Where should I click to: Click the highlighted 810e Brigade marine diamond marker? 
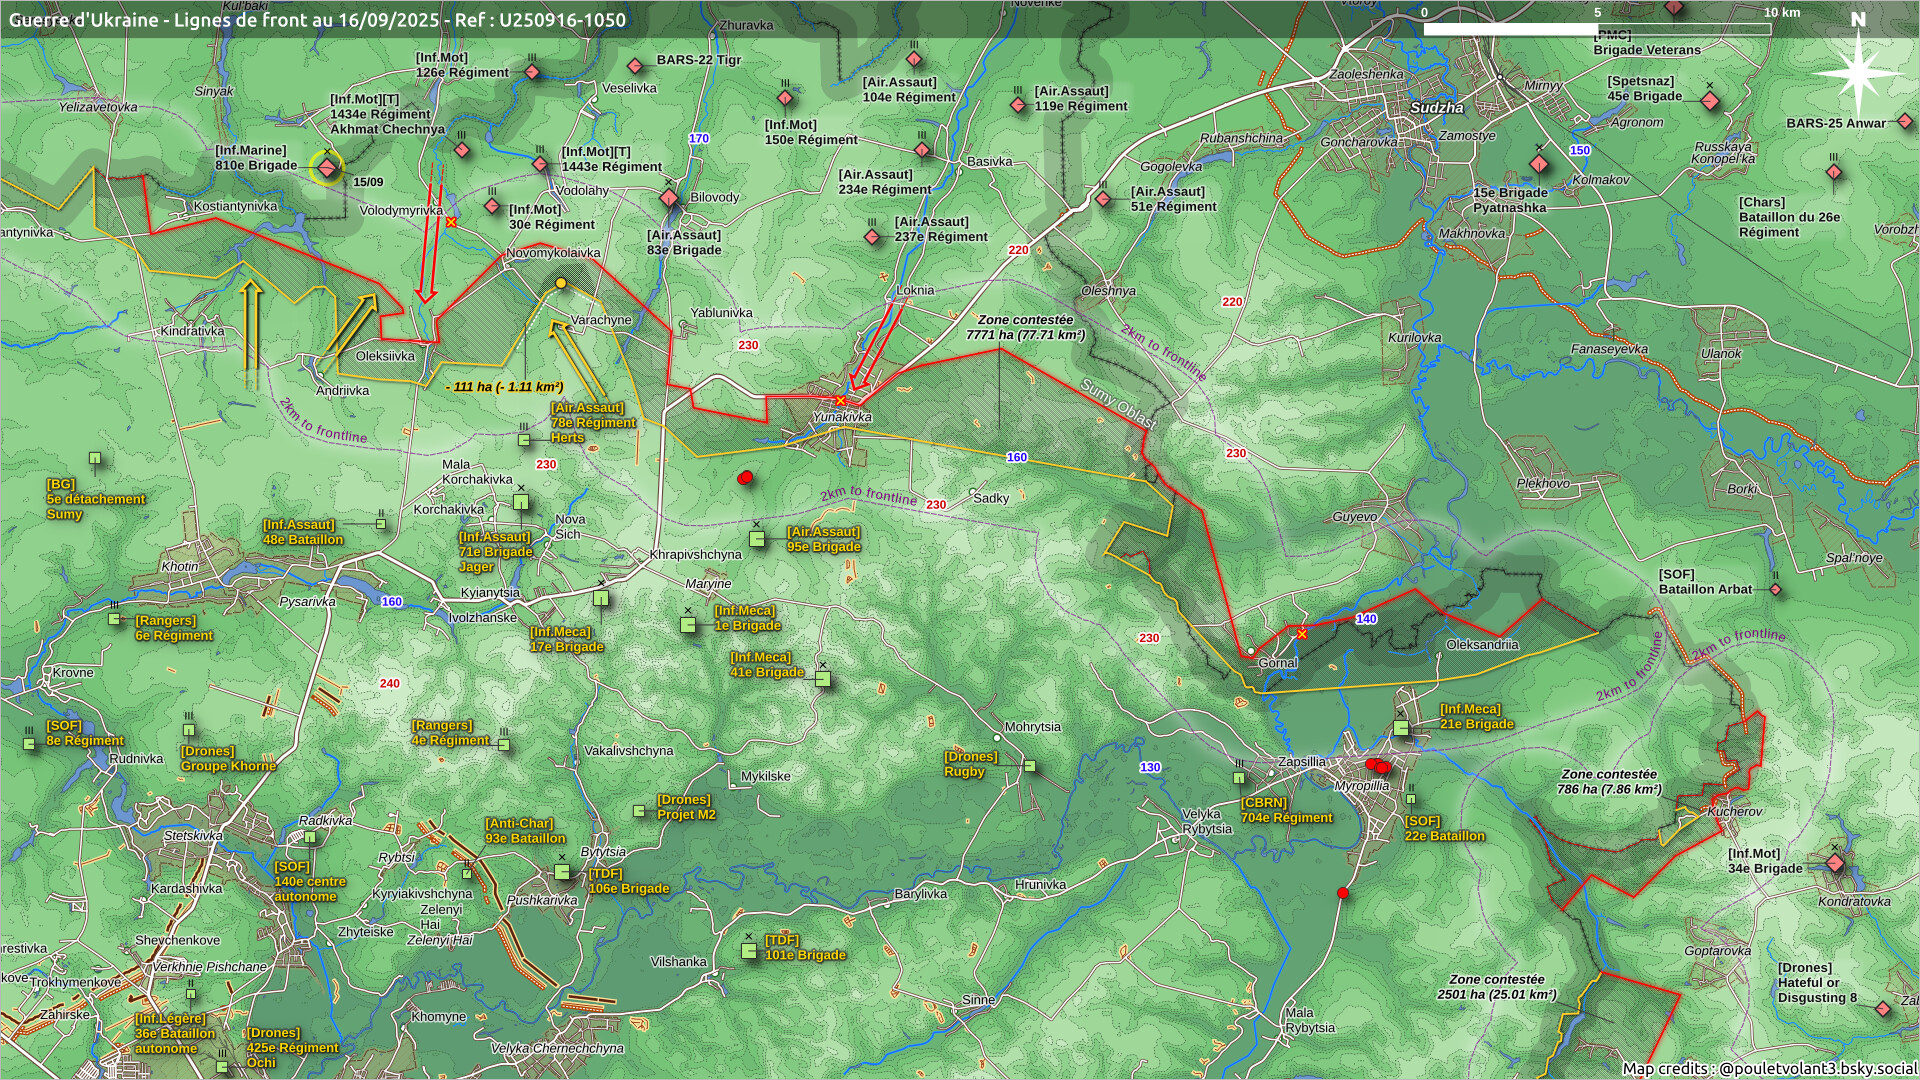[327, 167]
